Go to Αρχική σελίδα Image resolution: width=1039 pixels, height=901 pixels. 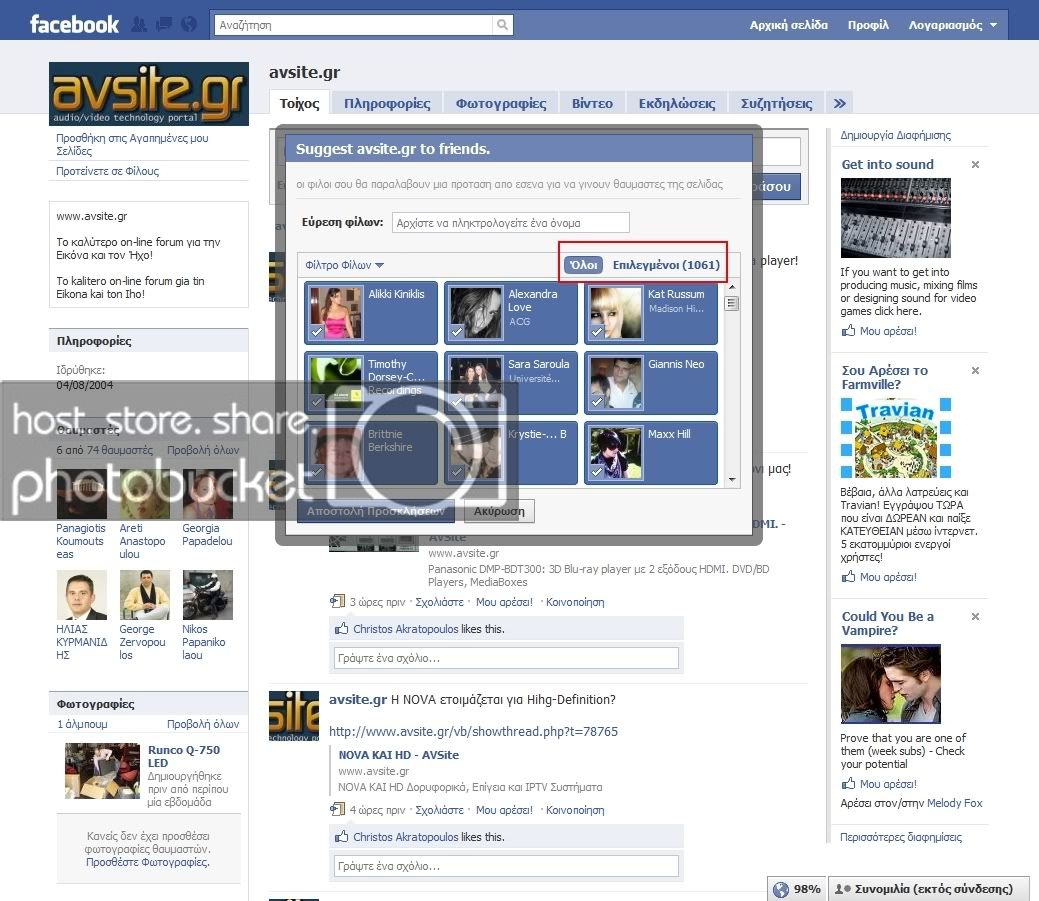point(789,25)
